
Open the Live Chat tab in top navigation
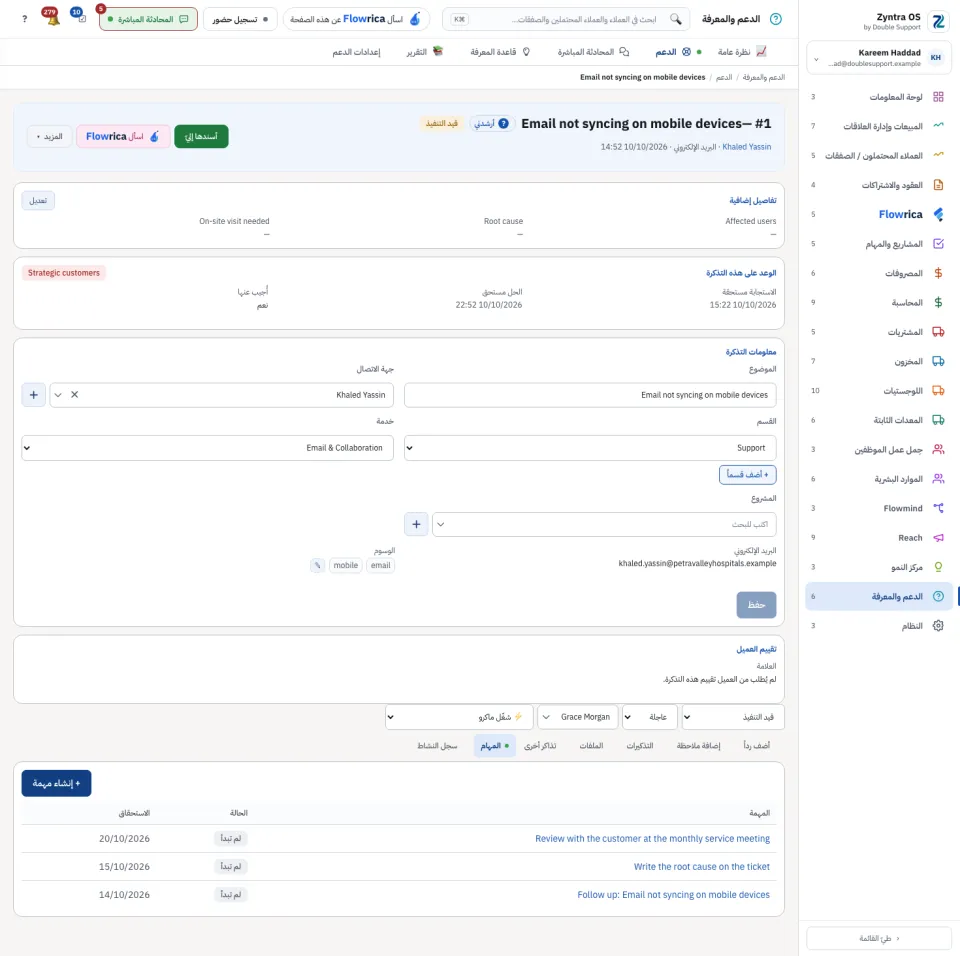click(x=593, y=52)
